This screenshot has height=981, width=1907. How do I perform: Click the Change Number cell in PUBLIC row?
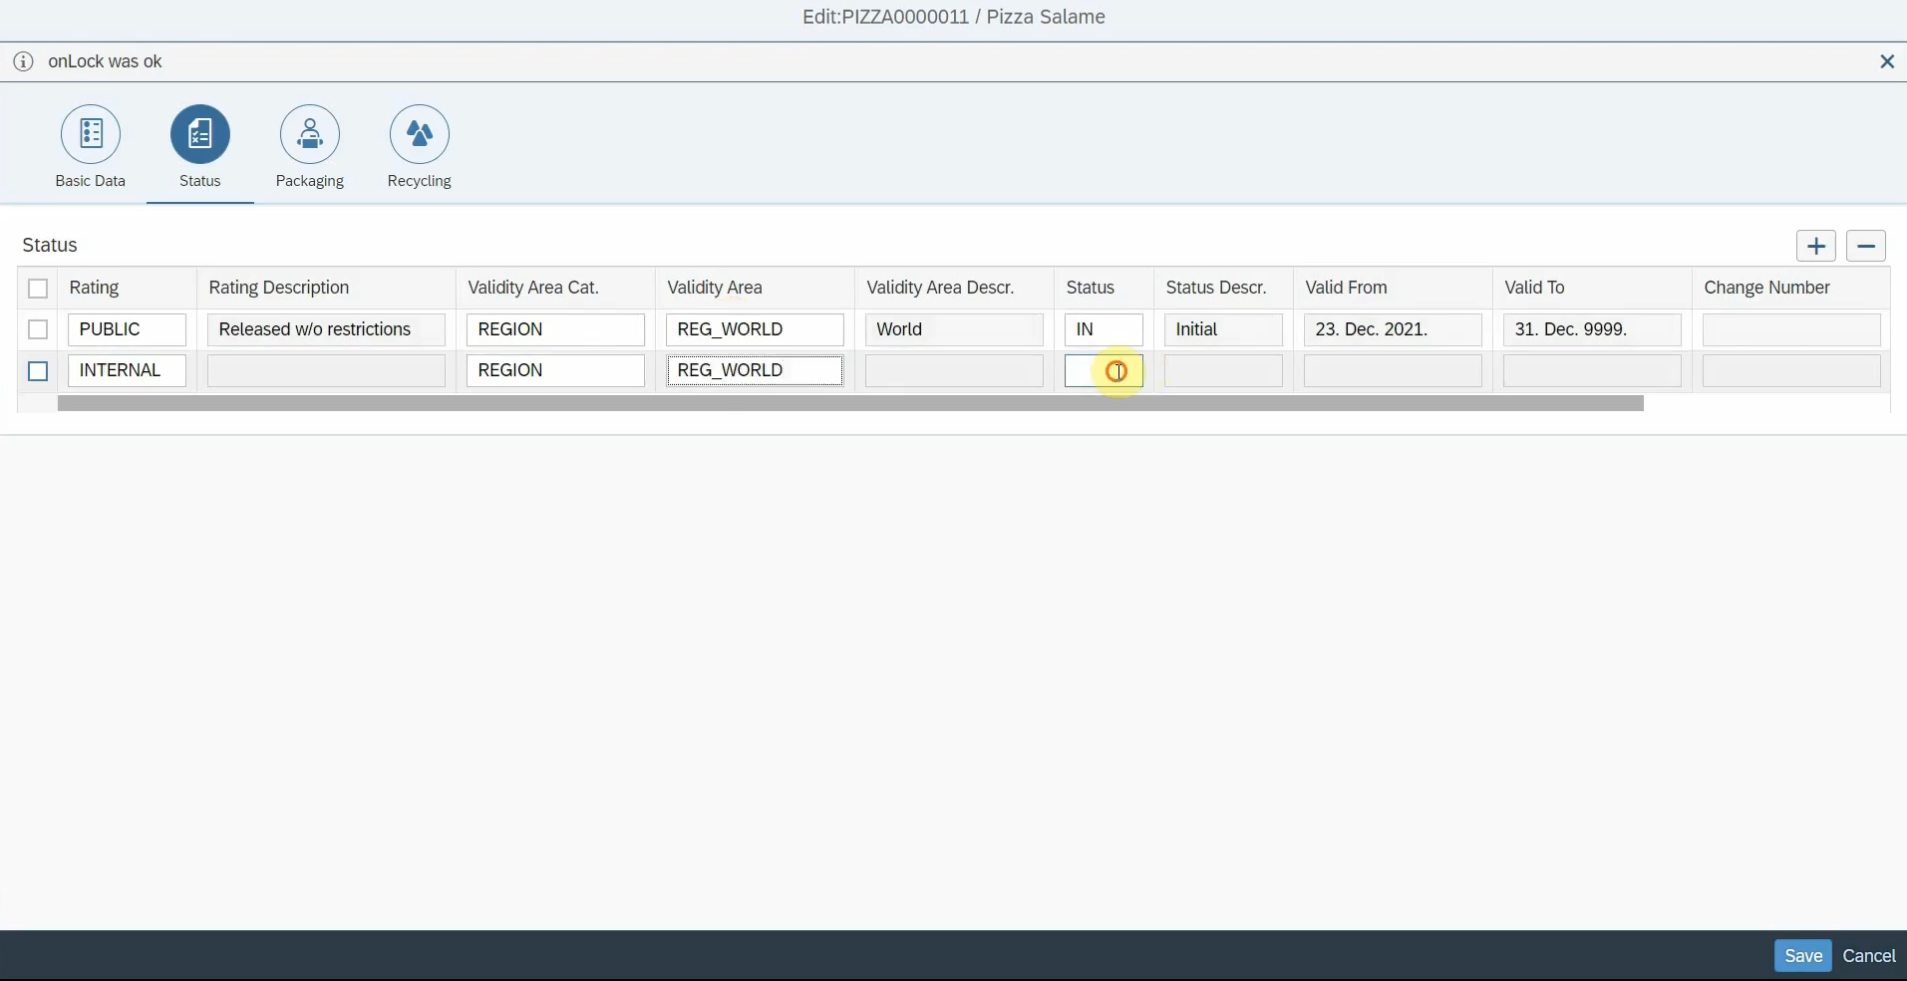point(1791,329)
